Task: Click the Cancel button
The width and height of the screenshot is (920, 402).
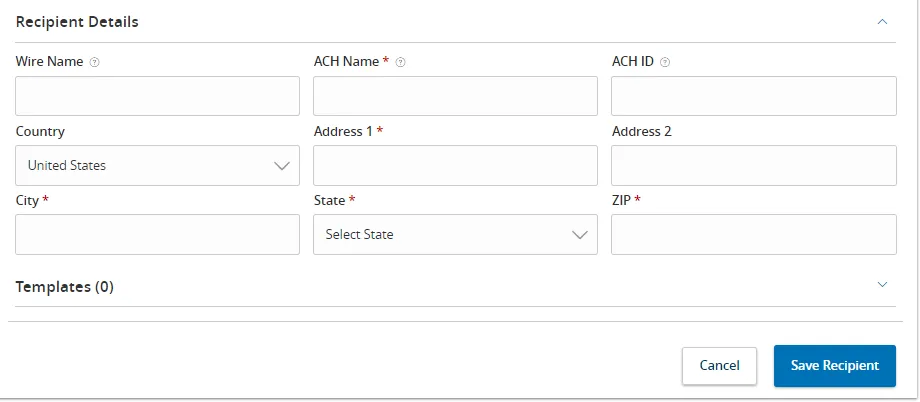Action: point(719,366)
